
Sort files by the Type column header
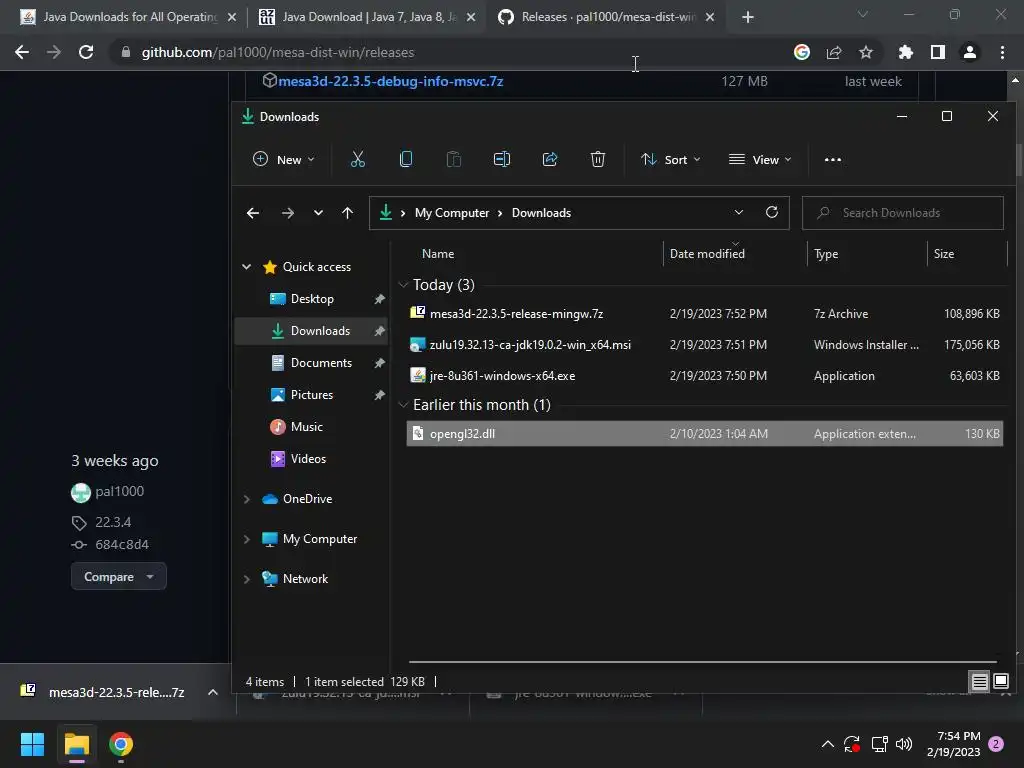click(x=825, y=254)
